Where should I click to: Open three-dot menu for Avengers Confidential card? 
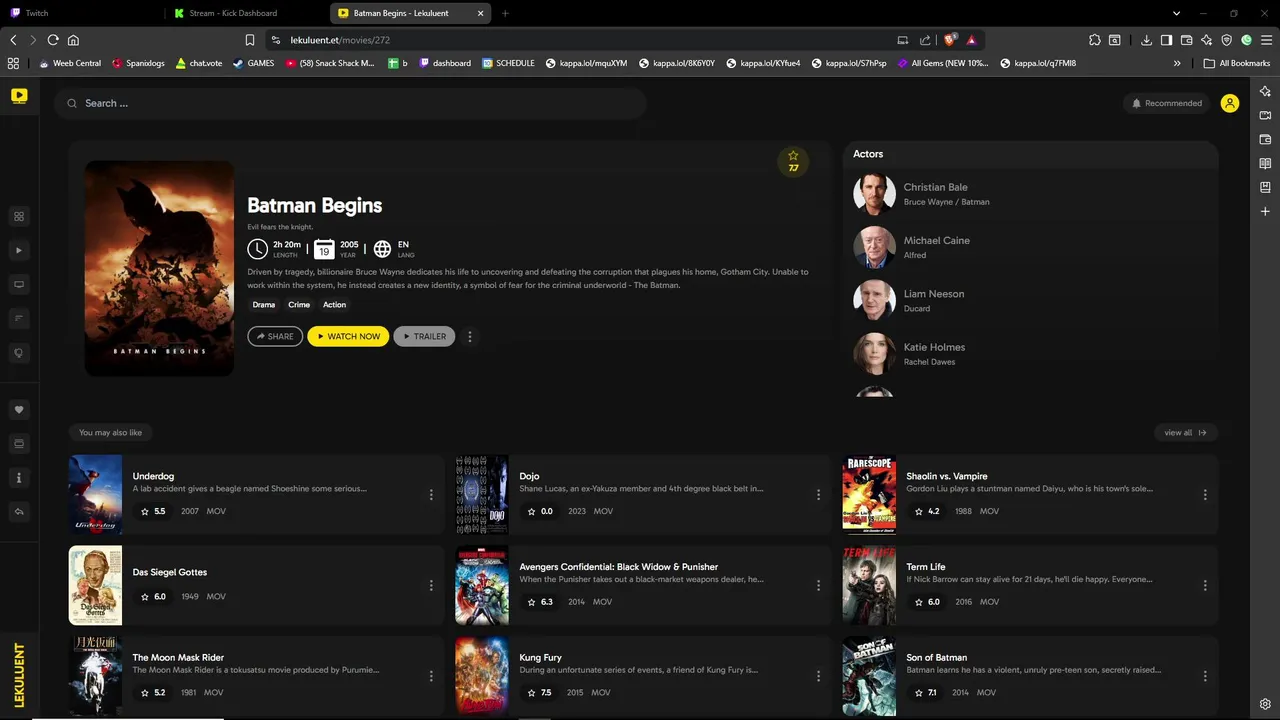point(818,586)
